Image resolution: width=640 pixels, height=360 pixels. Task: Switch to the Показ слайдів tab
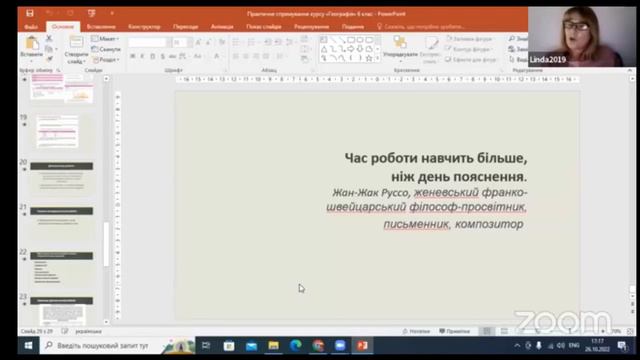[264, 27]
